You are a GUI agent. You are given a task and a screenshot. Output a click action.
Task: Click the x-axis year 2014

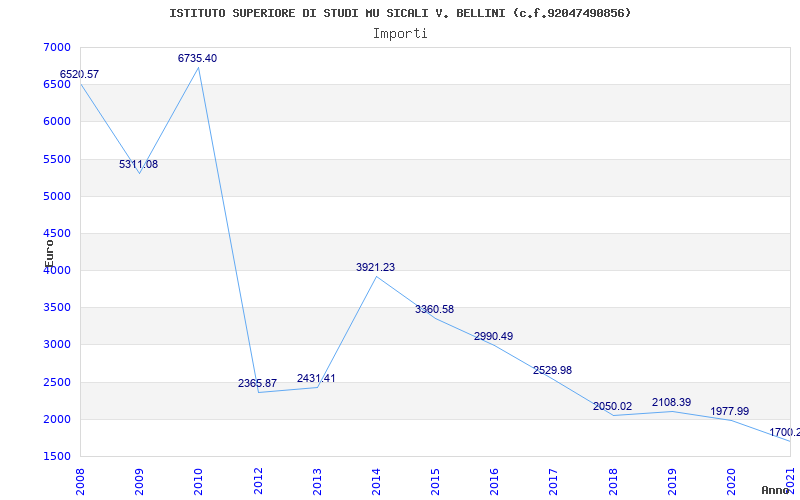[x=376, y=482]
